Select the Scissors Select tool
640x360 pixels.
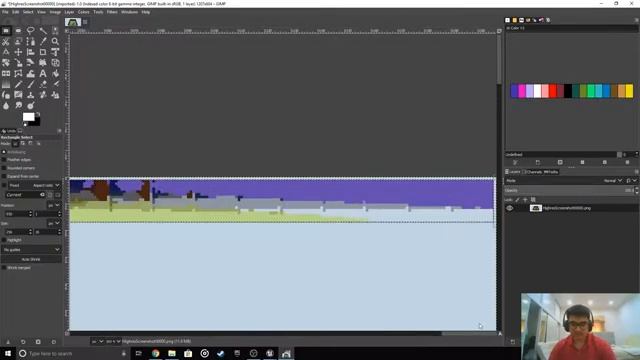[x=6, y=41]
